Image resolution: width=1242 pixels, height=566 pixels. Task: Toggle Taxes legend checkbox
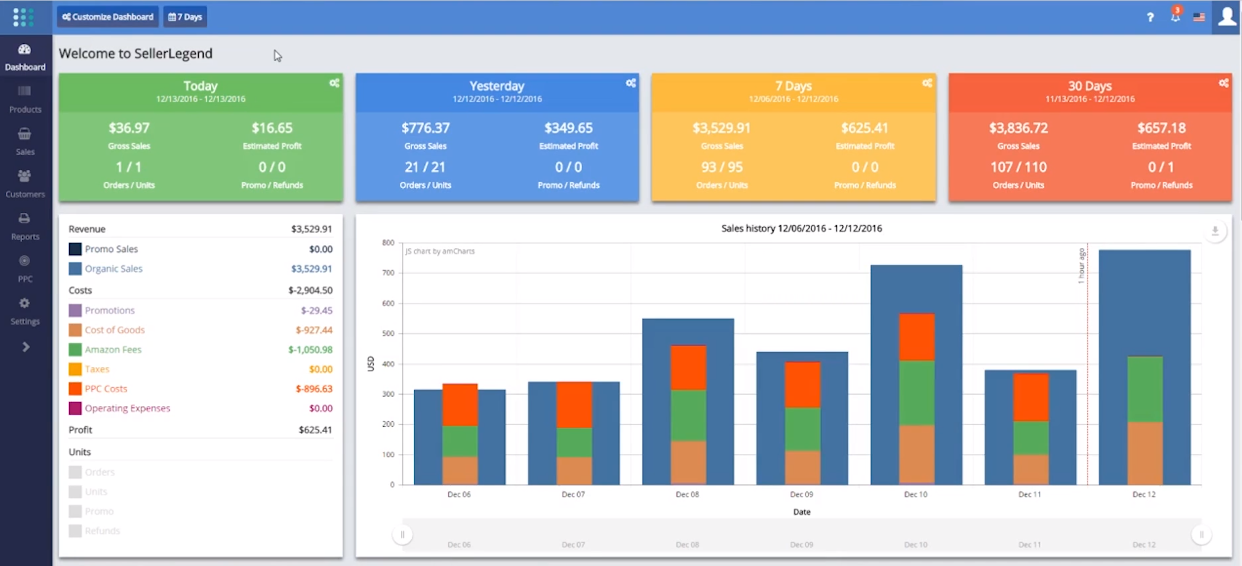75,369
